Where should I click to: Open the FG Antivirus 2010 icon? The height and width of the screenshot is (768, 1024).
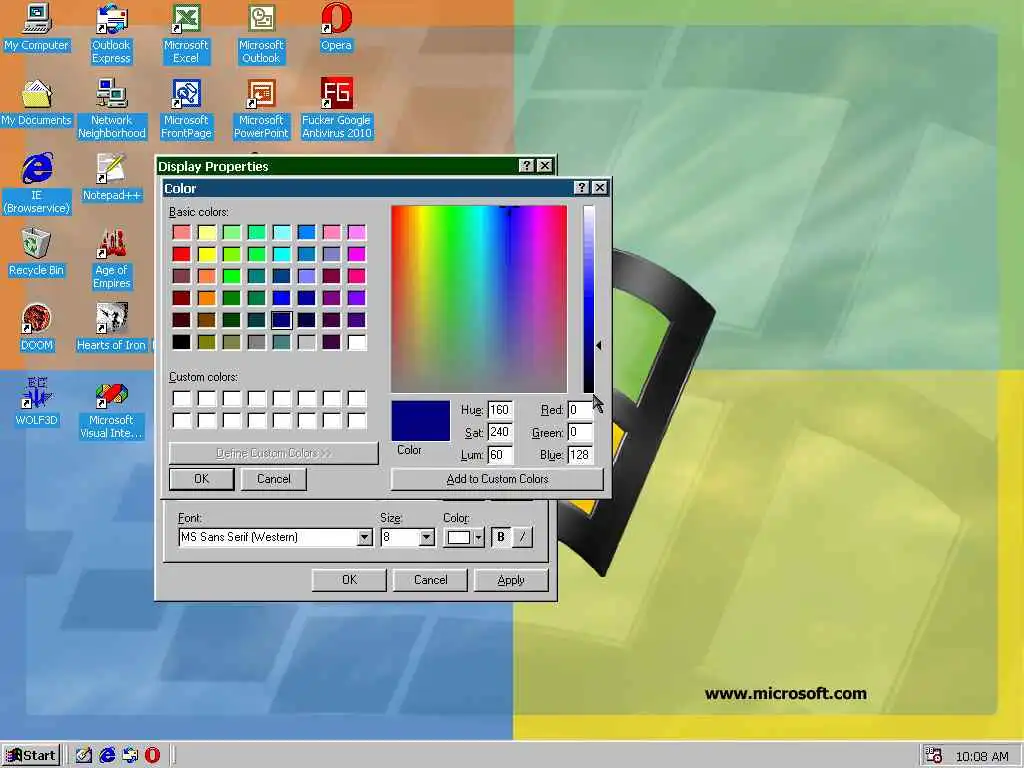tap(336, 108)
